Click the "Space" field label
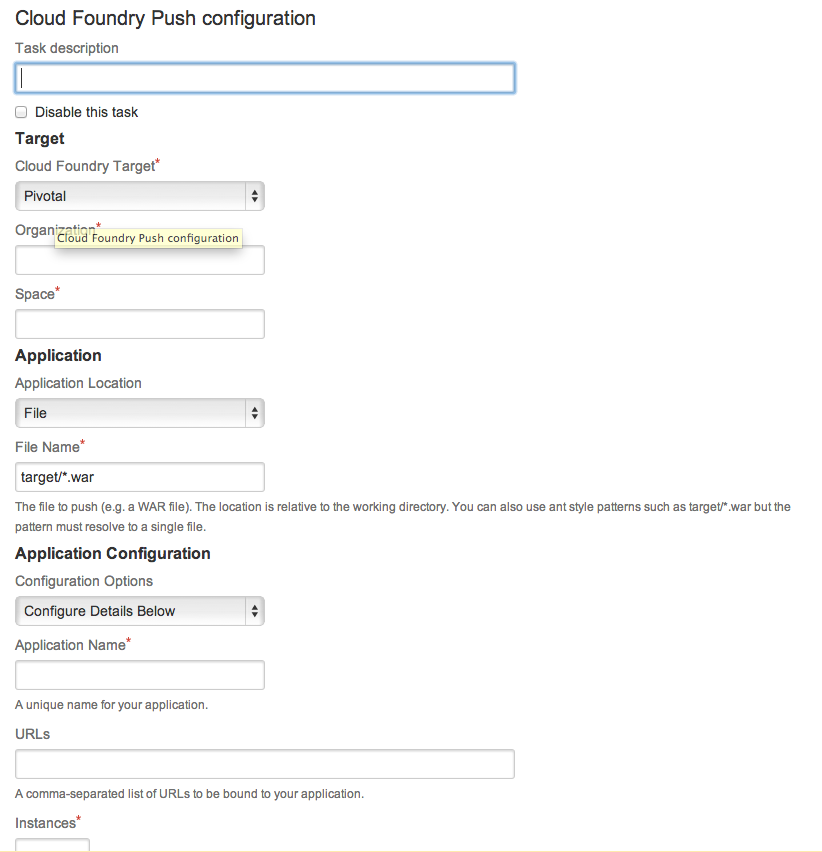This screenshot has width=822, height=852. [x=35, y=294]
